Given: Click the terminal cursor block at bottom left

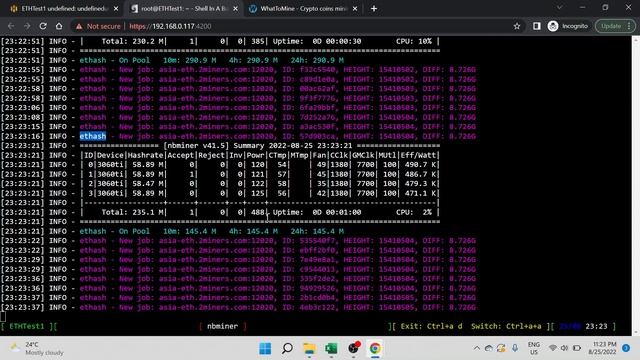Looking at the screenshot, I should tap(3, 316).
